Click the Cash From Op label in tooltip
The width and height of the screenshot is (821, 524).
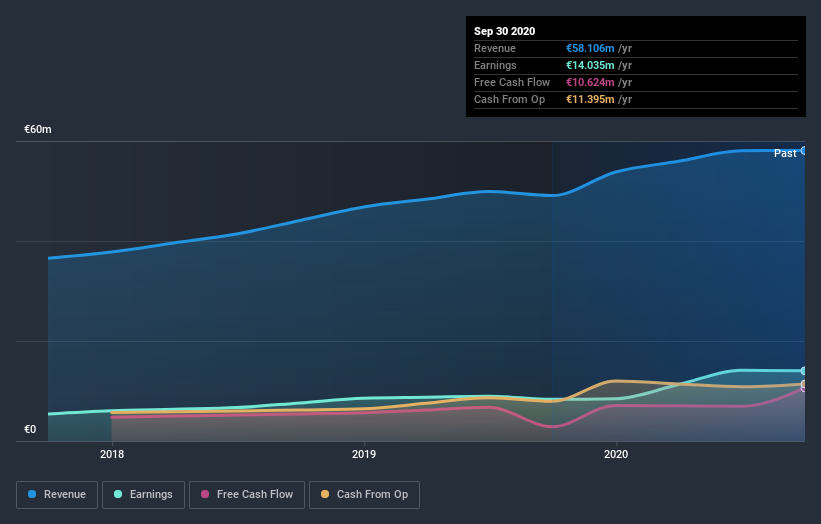click(509, 99)
